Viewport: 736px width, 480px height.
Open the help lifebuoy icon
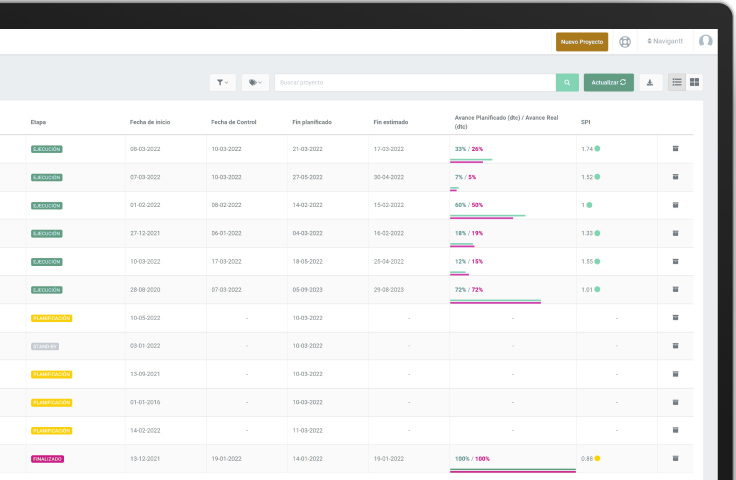[625, 42]
